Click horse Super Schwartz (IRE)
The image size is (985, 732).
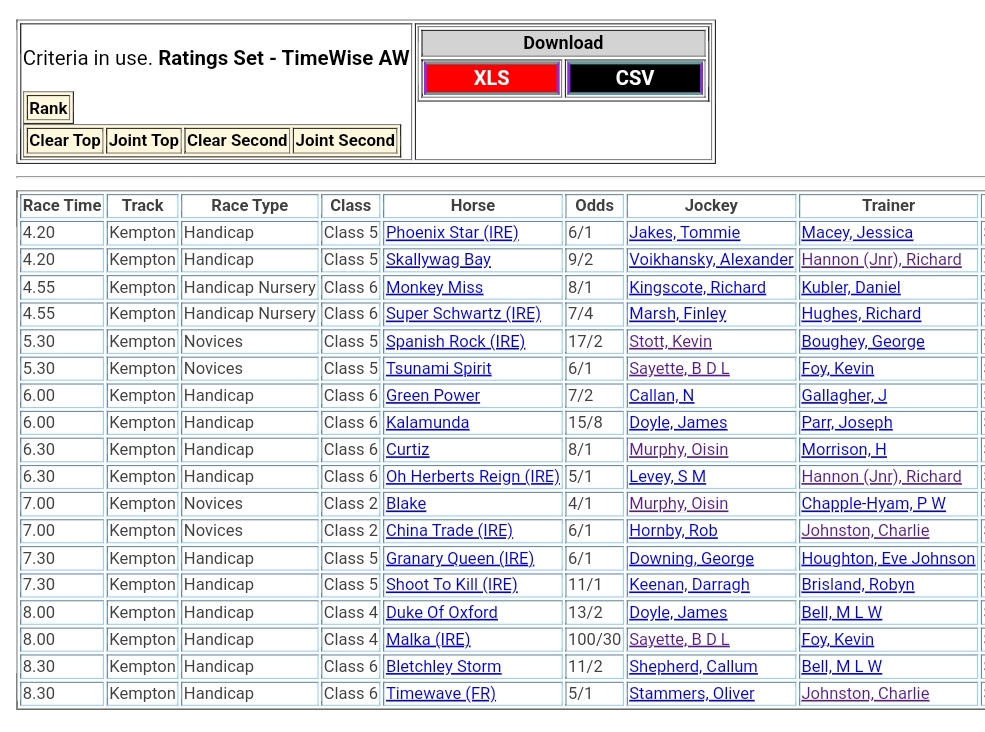(x=463, y=314)
